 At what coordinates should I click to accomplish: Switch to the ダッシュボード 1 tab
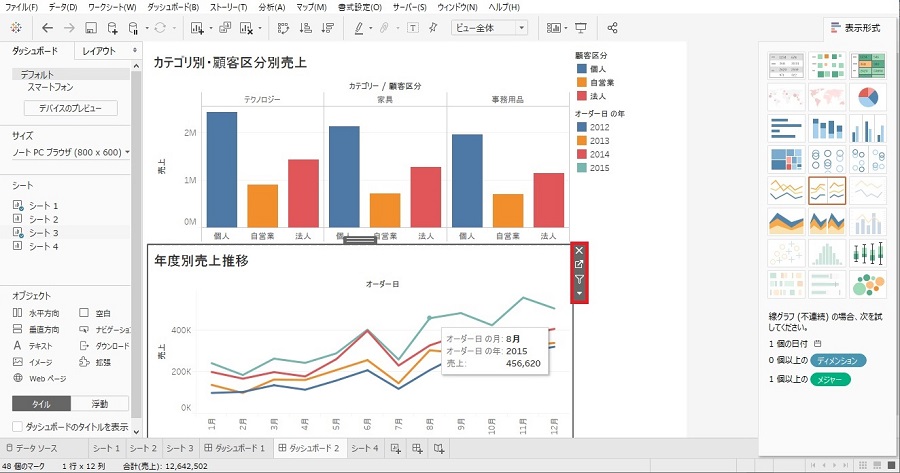click(x=235, y=448)
